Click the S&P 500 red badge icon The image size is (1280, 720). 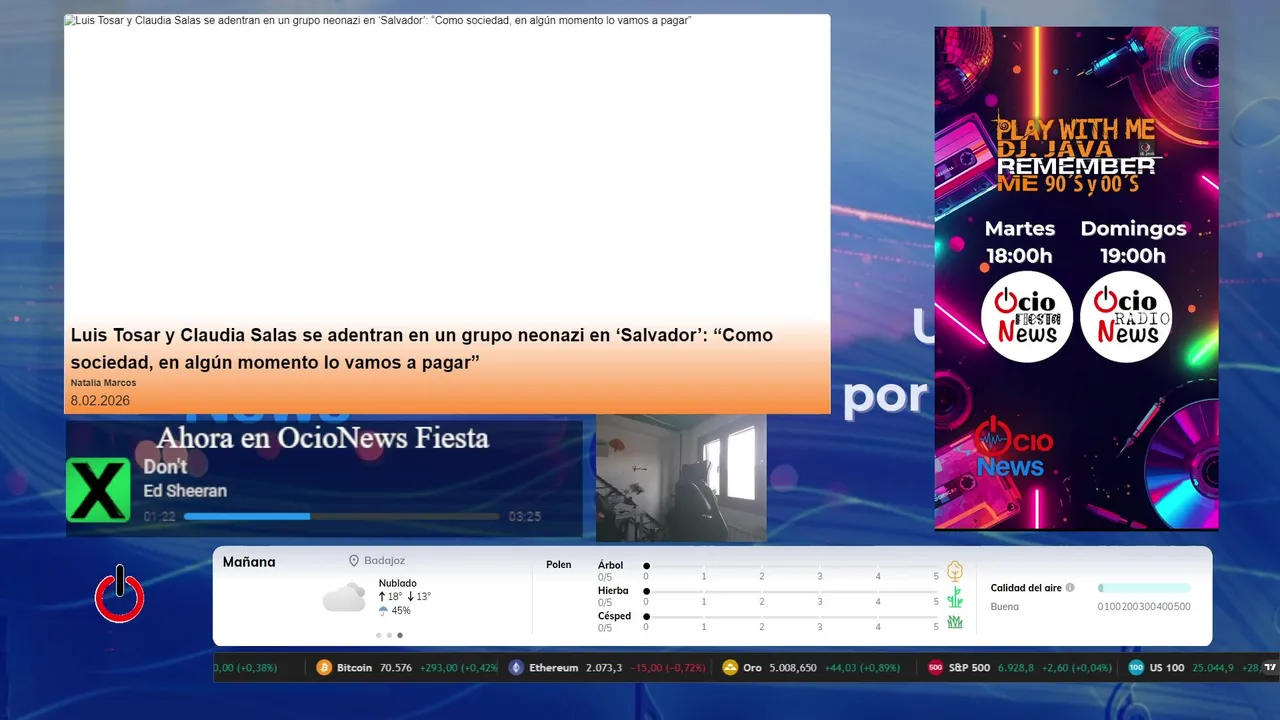tap(936, 668)
